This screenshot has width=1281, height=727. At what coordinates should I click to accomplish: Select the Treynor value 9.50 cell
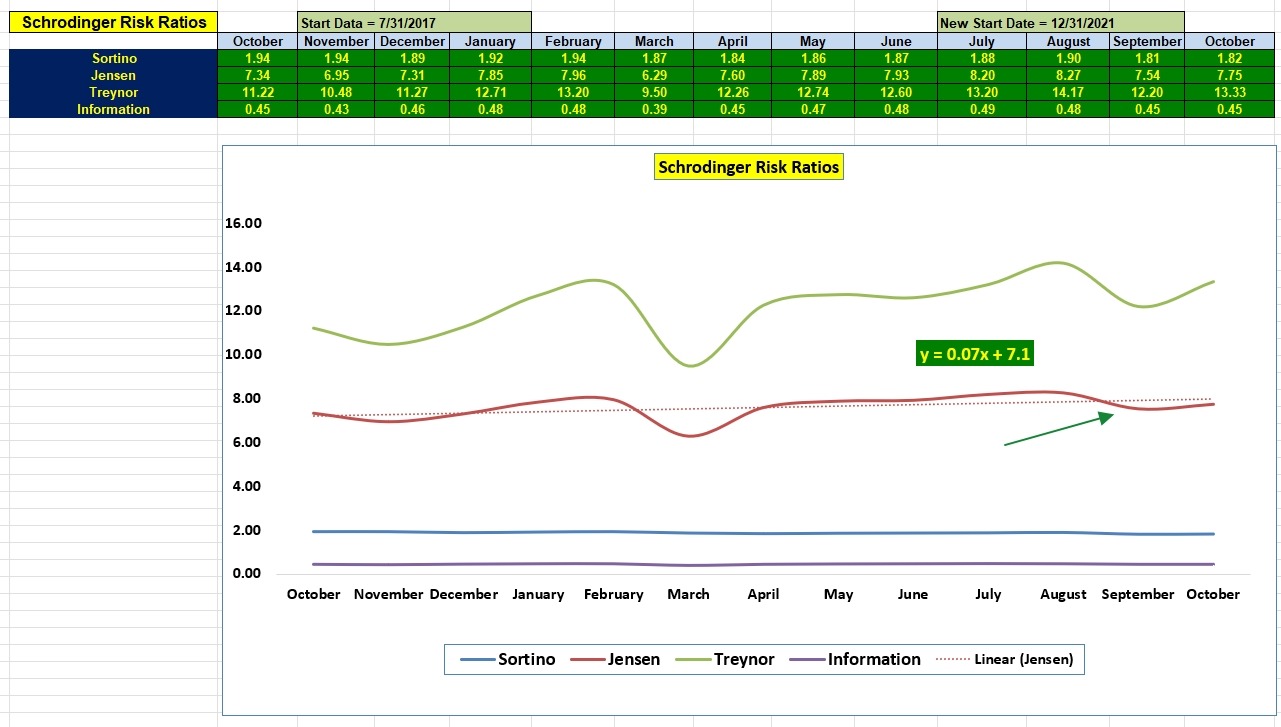654,93
